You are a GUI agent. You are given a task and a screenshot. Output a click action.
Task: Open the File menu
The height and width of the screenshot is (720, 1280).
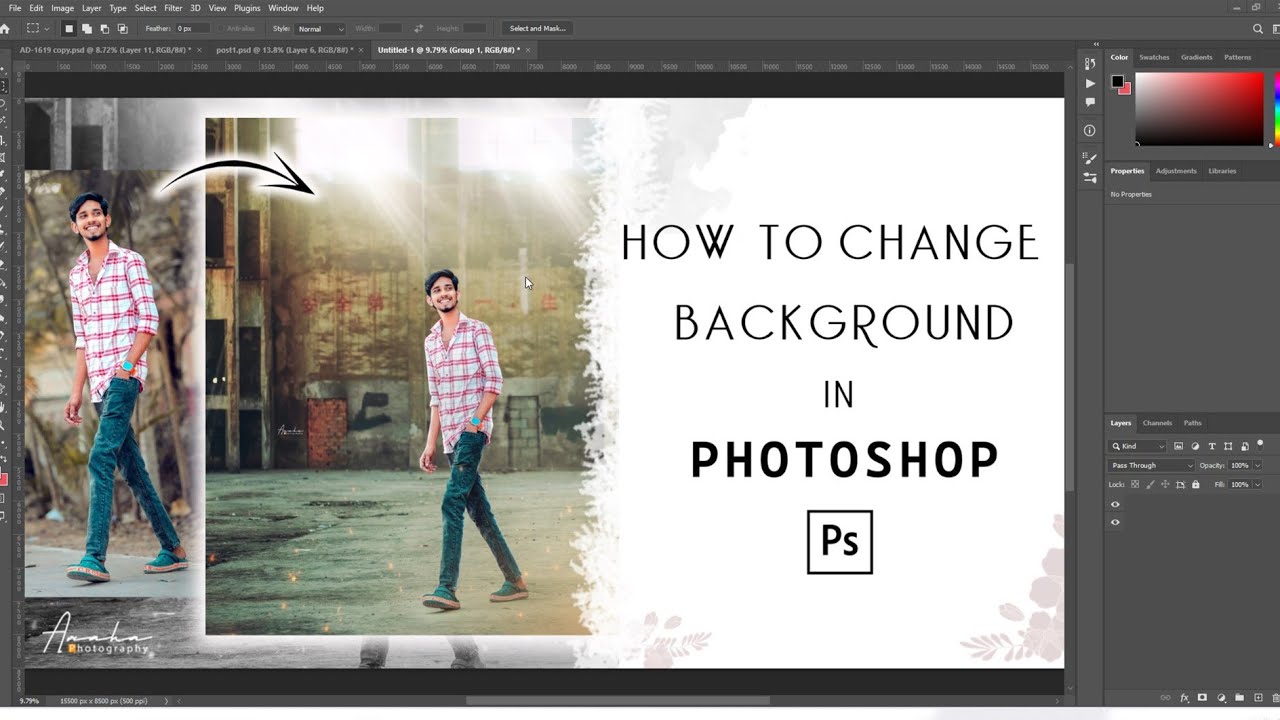point(15,8)
